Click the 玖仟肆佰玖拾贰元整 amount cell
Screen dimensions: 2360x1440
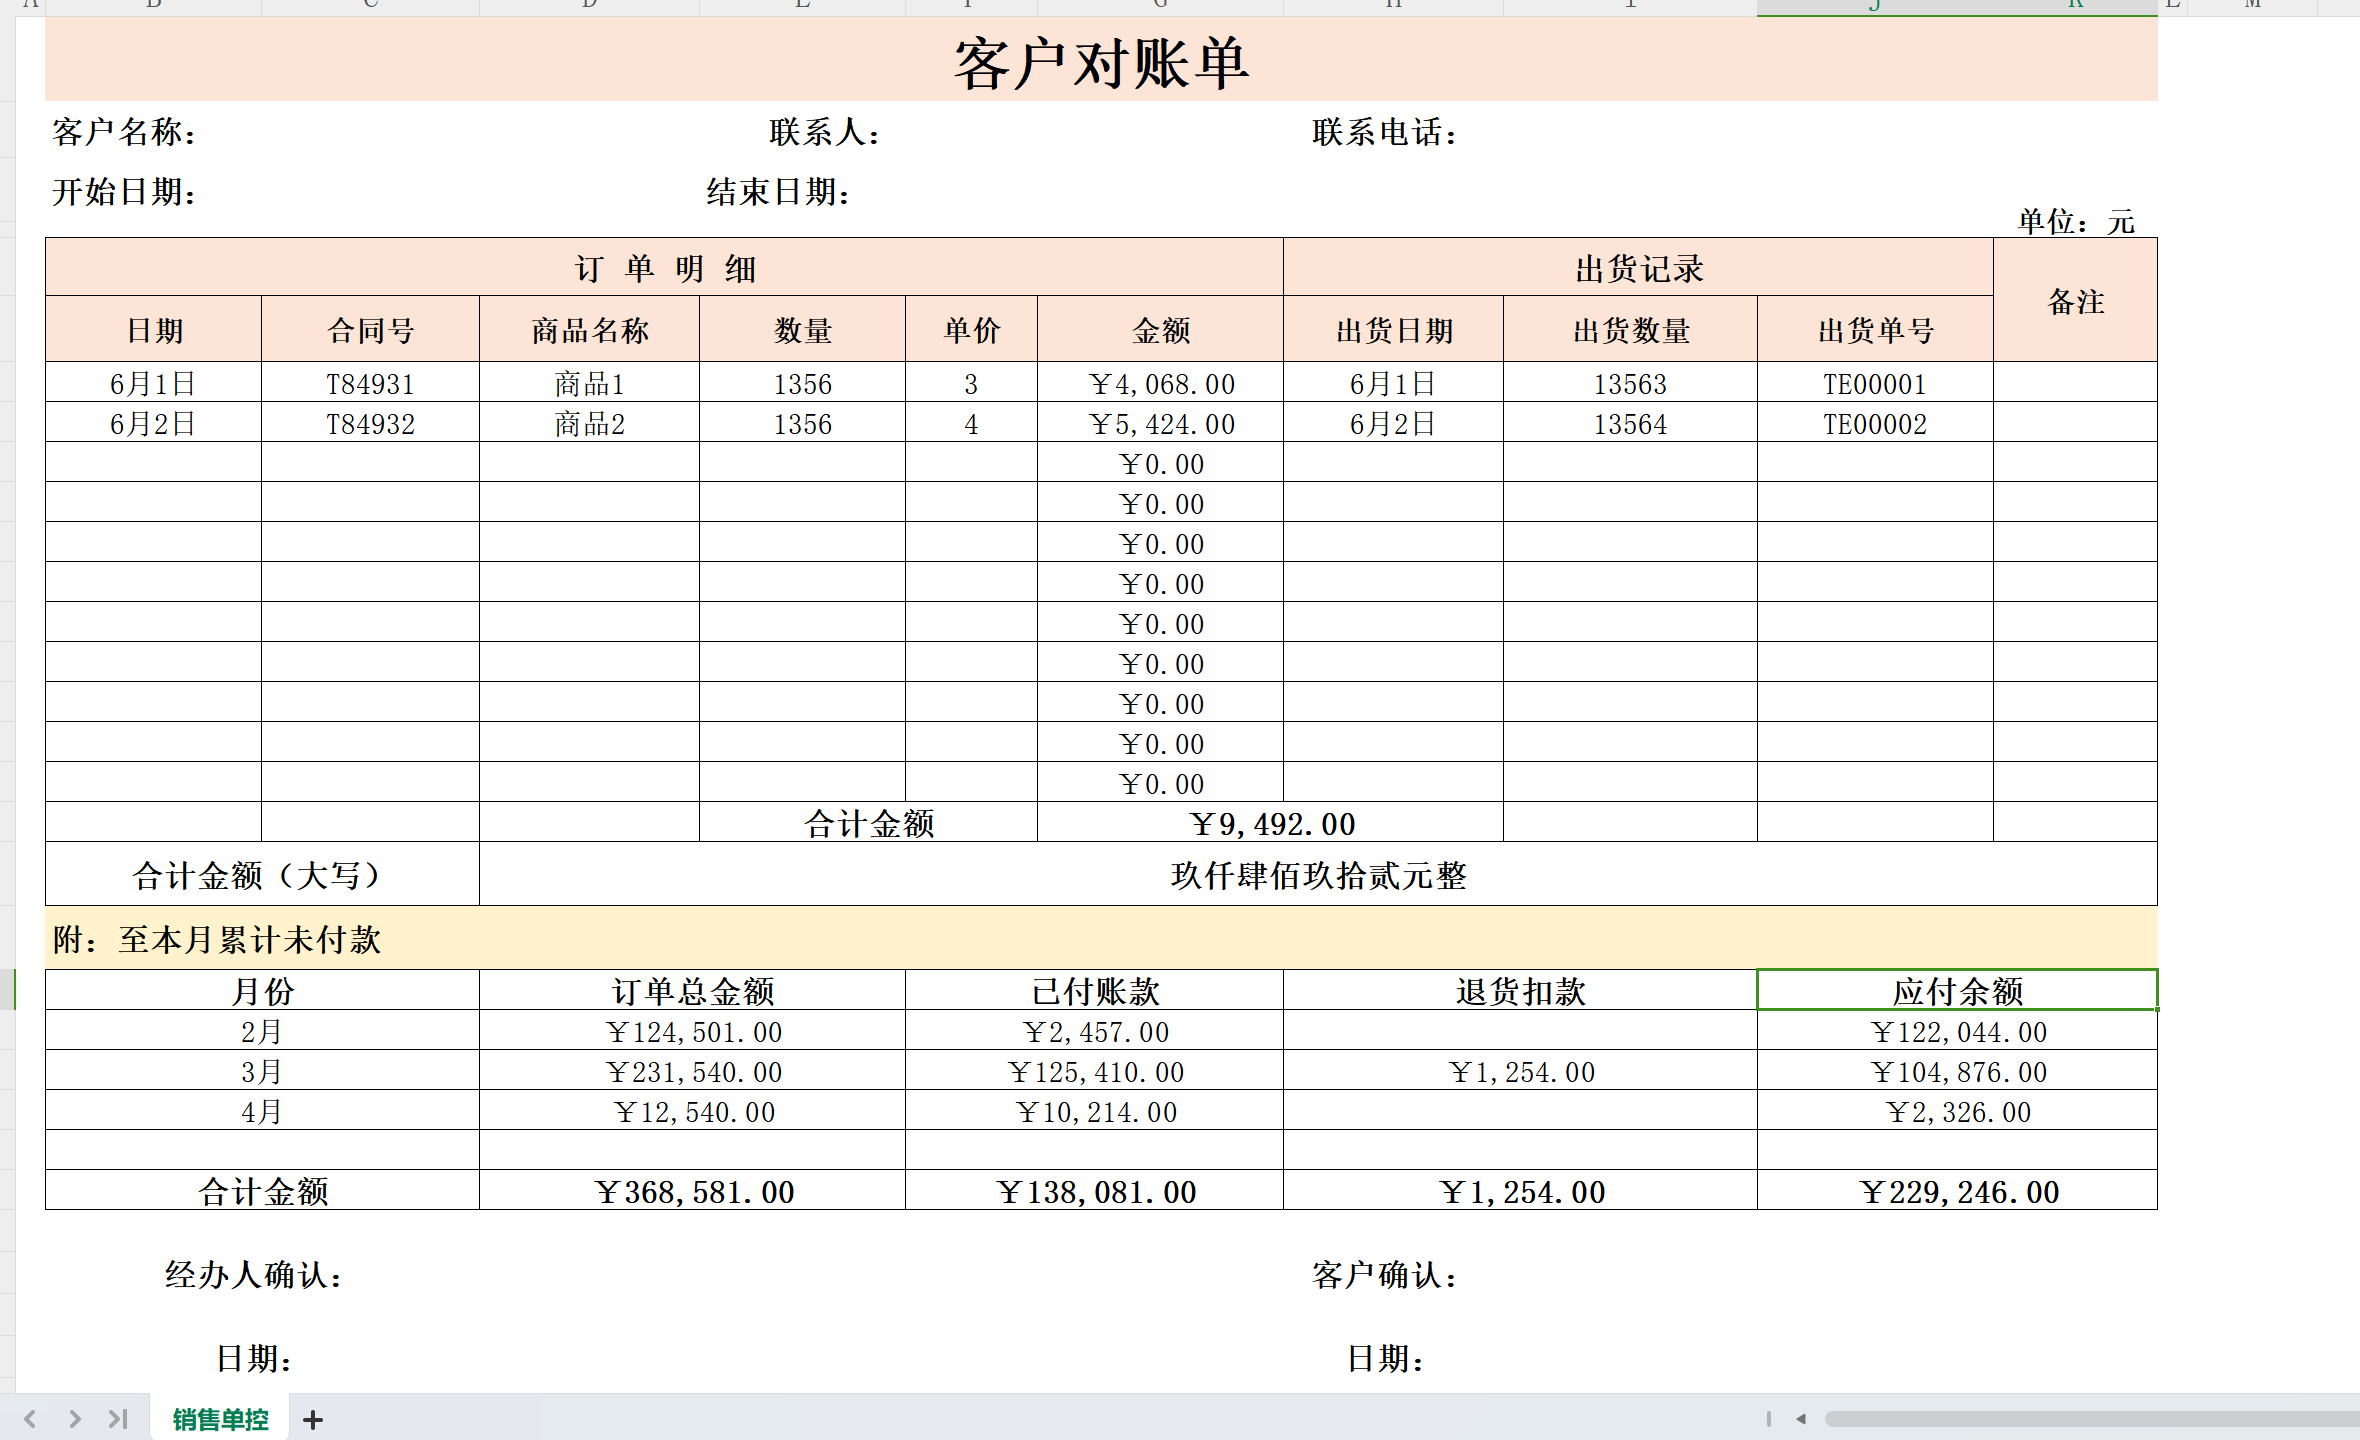pyautogui.click(x=1317, y=876)
